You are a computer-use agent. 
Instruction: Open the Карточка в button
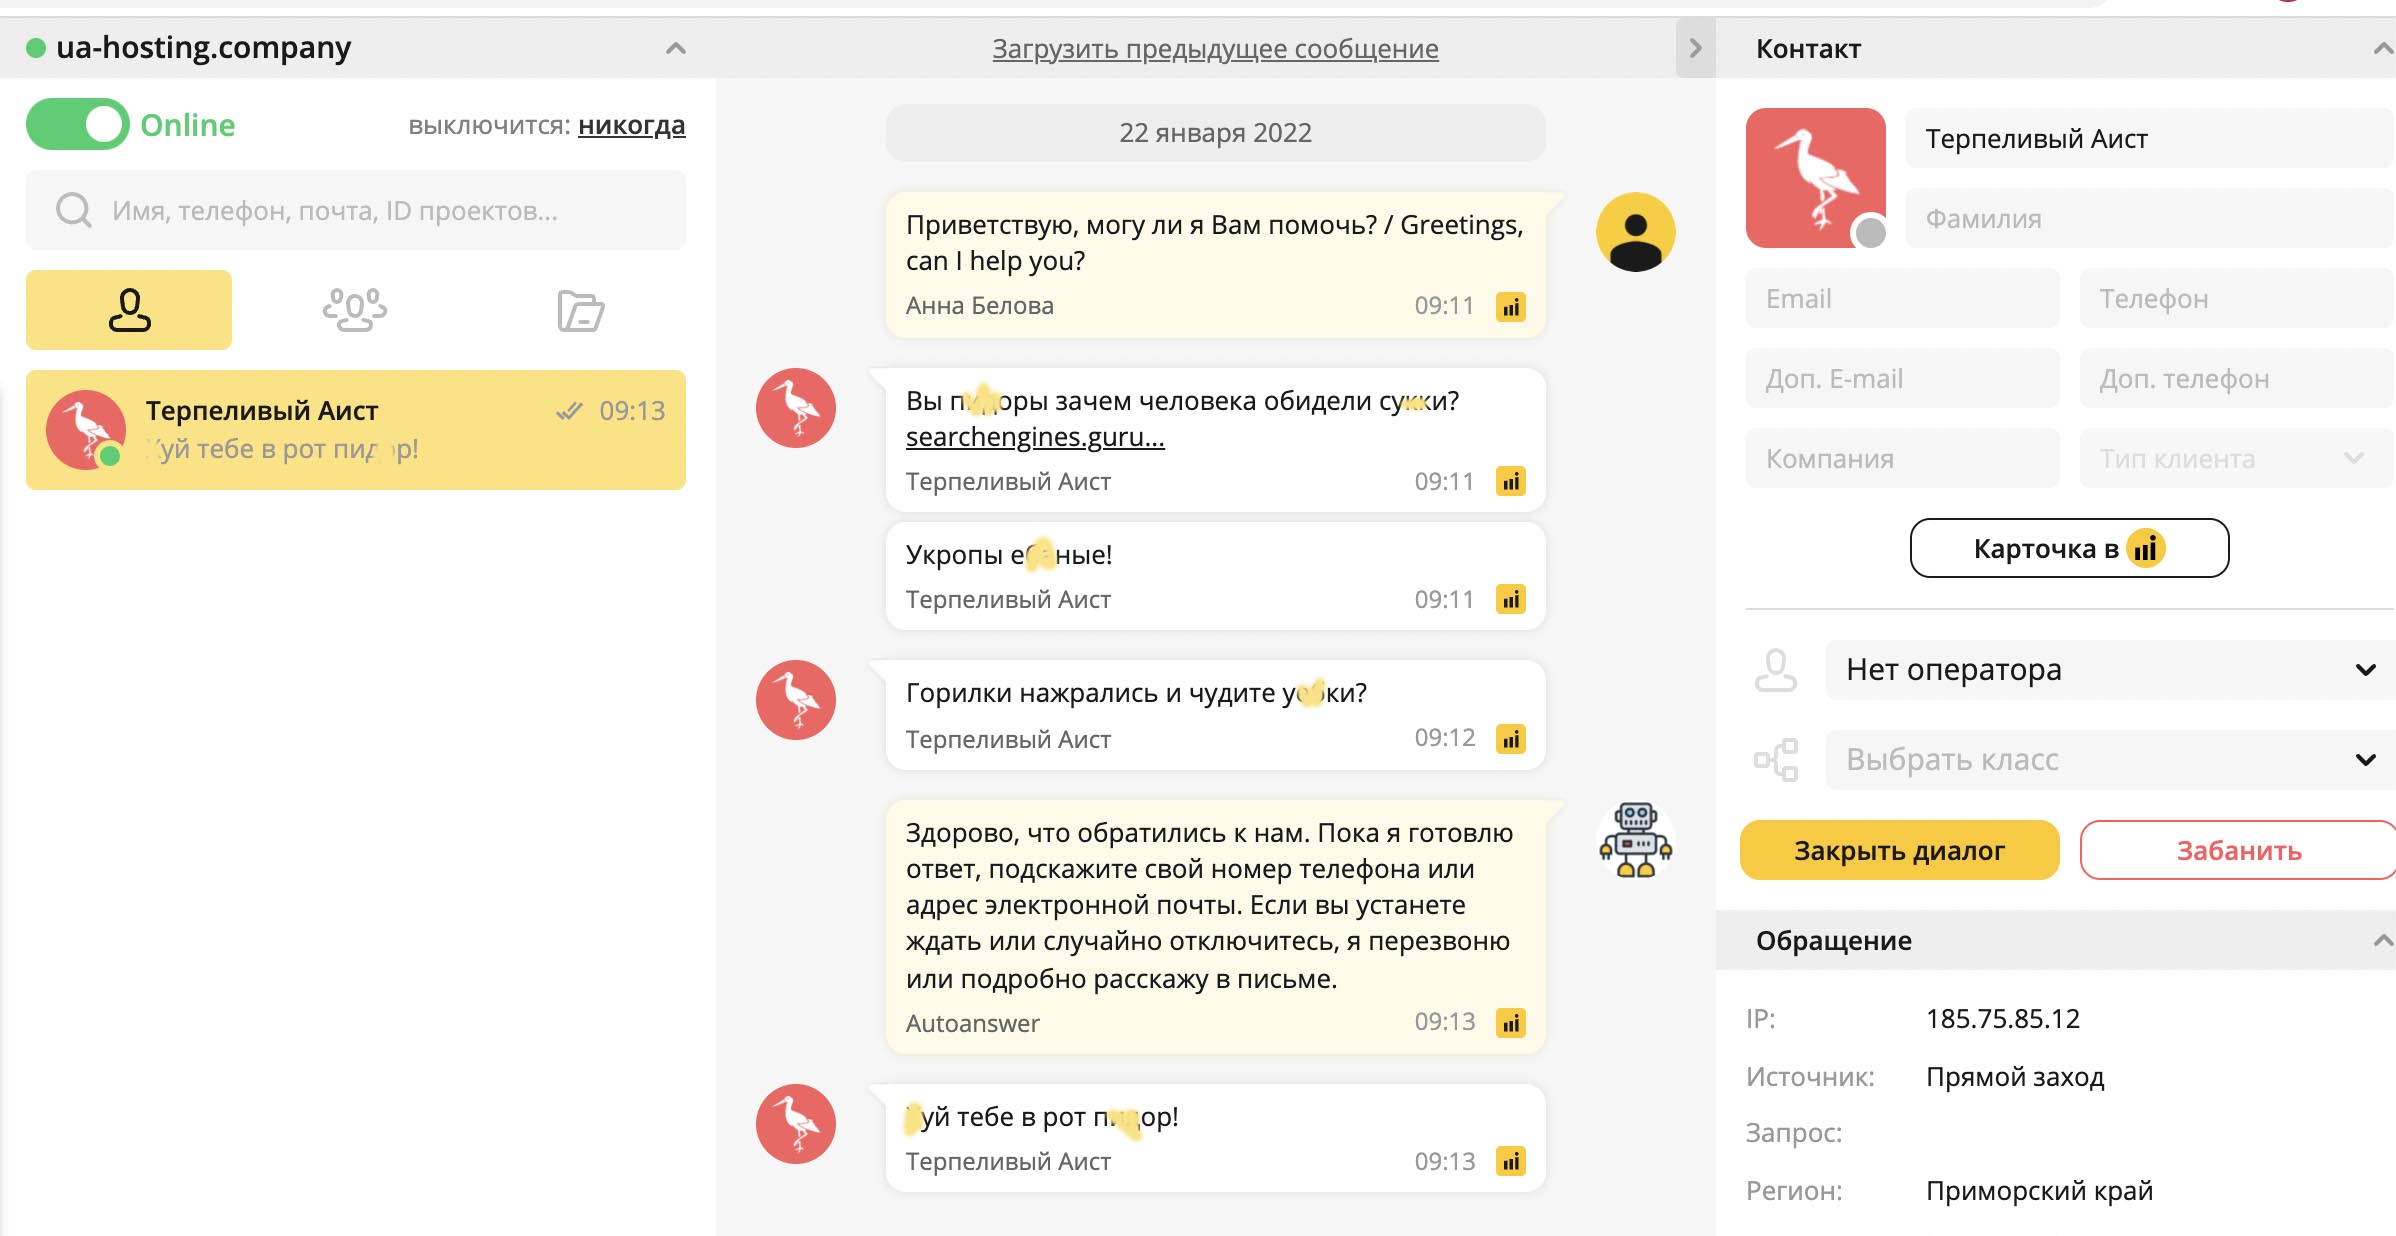coord(2069,548)
